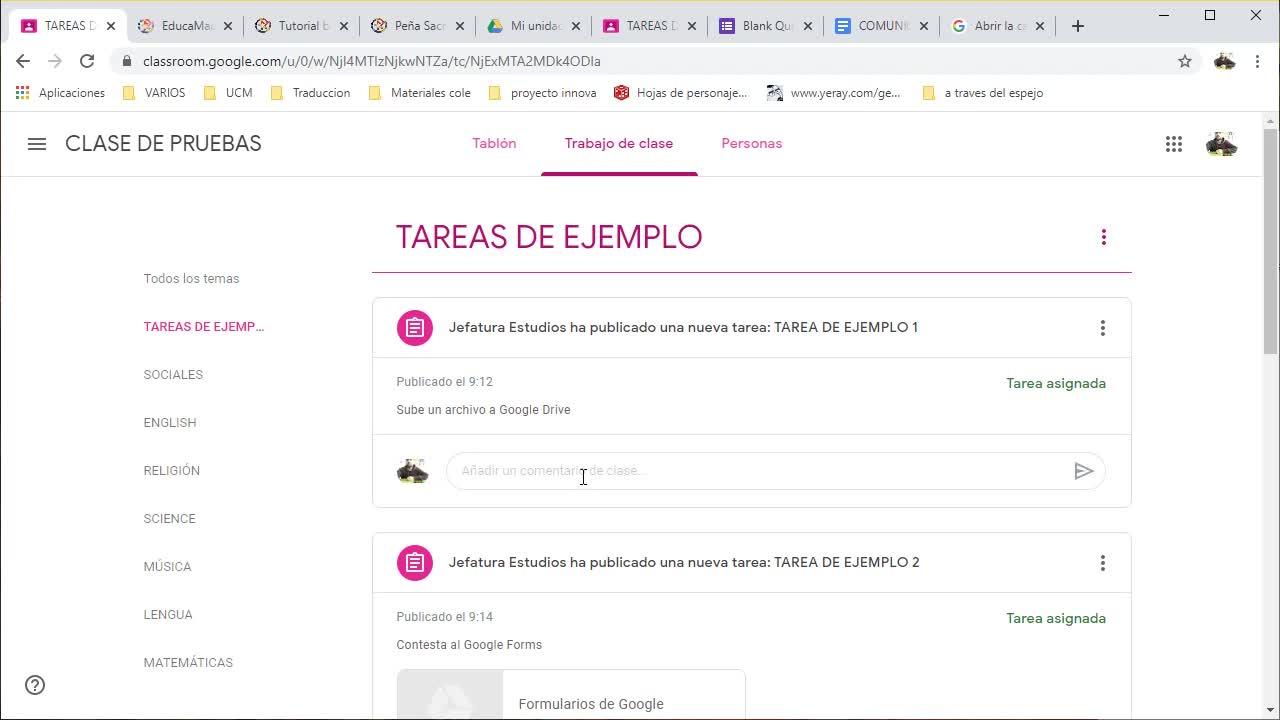Screen dimensions: 1280x720
Task: Open the VARIOS bookmarks folder
Action: [153, 93]
